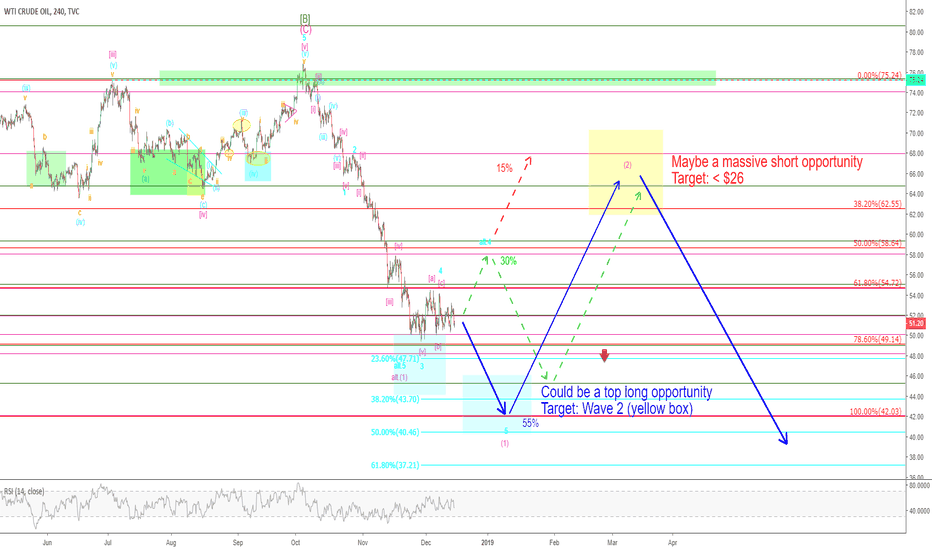Click the 44.00 value on price axis
932x550 pixels.
click(916, 396)
